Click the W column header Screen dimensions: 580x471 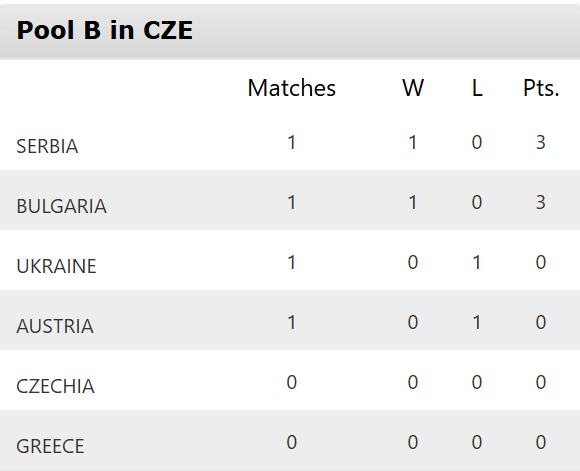tap(413, 88)
